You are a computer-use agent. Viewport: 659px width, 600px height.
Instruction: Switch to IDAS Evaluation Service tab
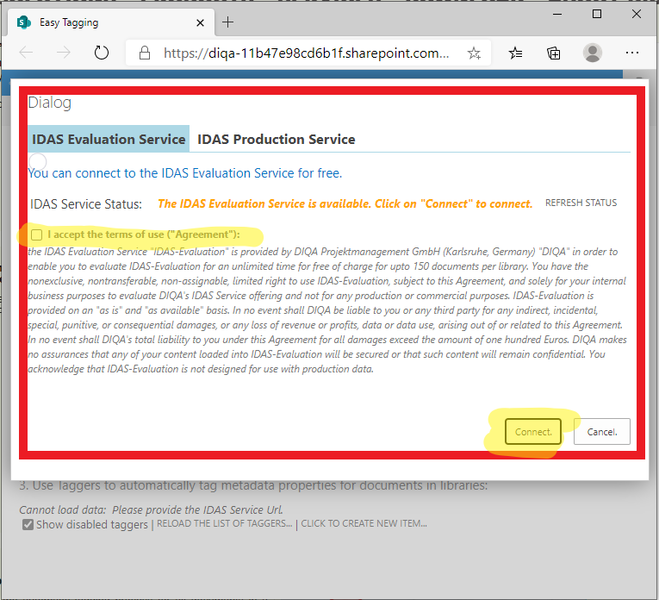(x=108, y=139)
